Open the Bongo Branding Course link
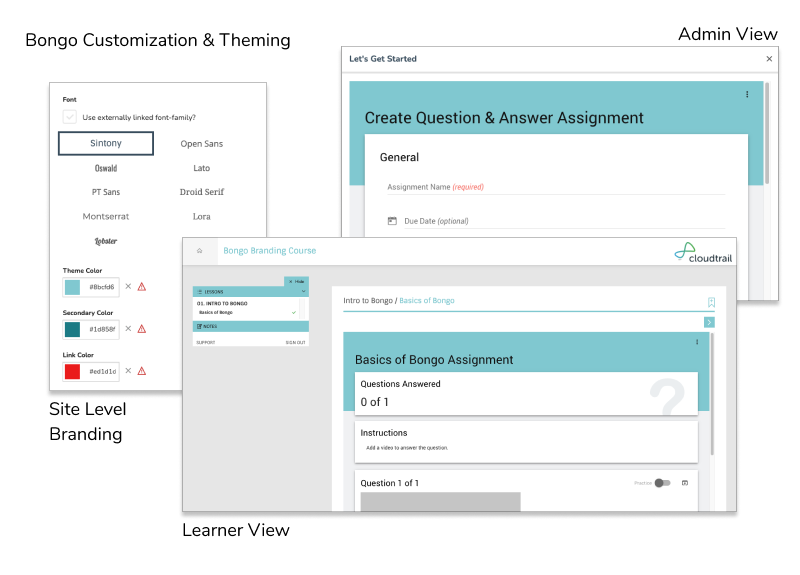 tap(269, 251)
